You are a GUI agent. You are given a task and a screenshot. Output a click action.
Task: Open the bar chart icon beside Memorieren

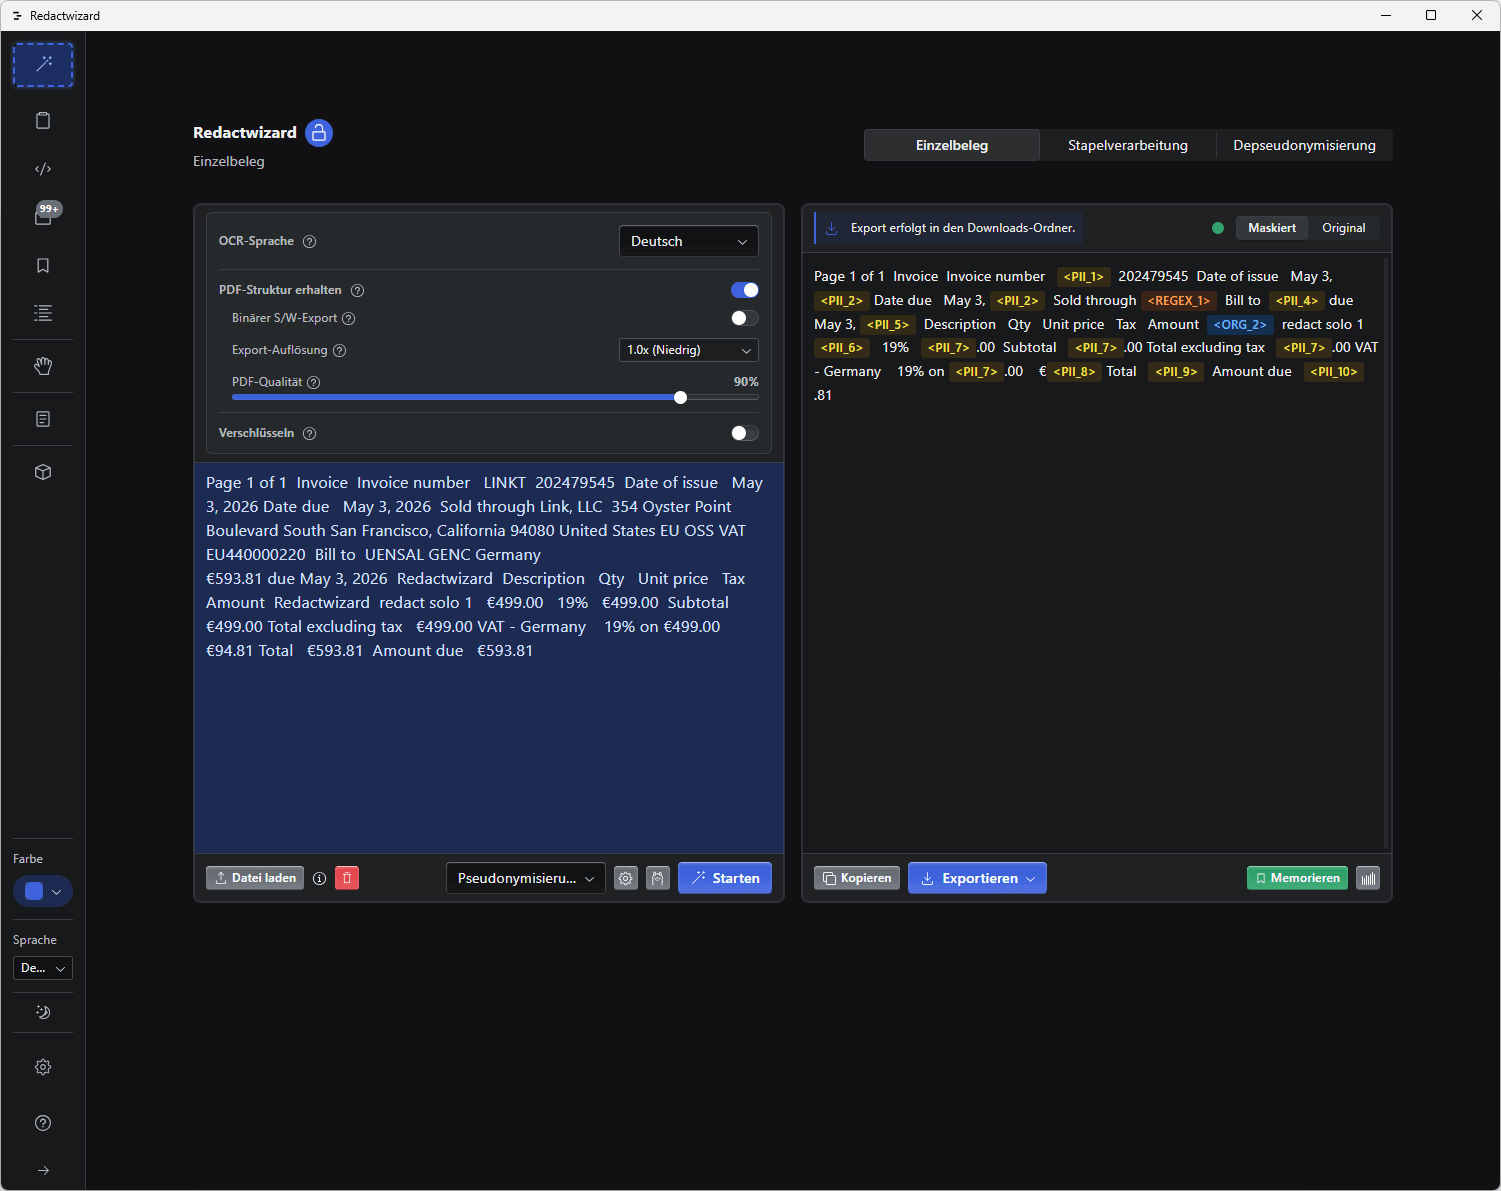[x=1369, y=878]
